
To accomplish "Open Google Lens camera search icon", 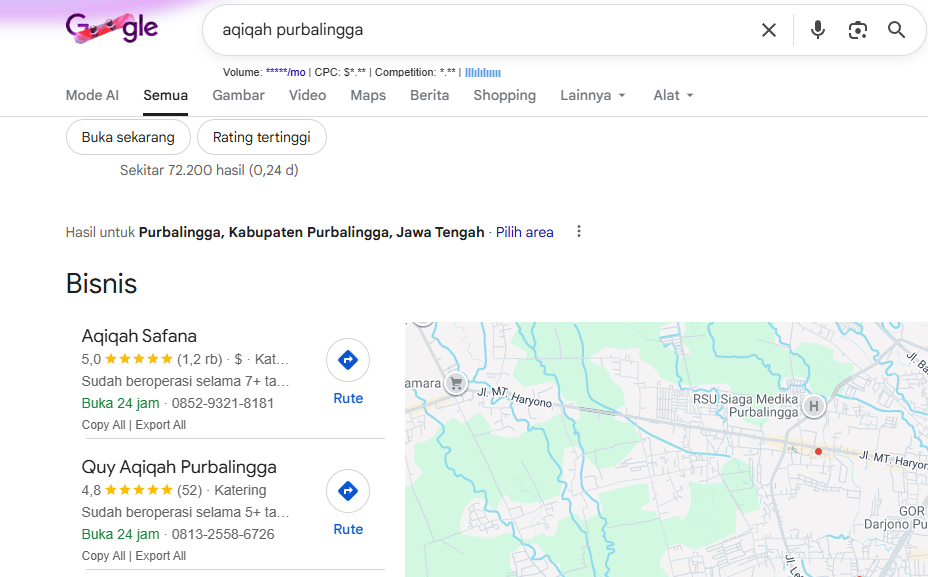I will [857, 30].
